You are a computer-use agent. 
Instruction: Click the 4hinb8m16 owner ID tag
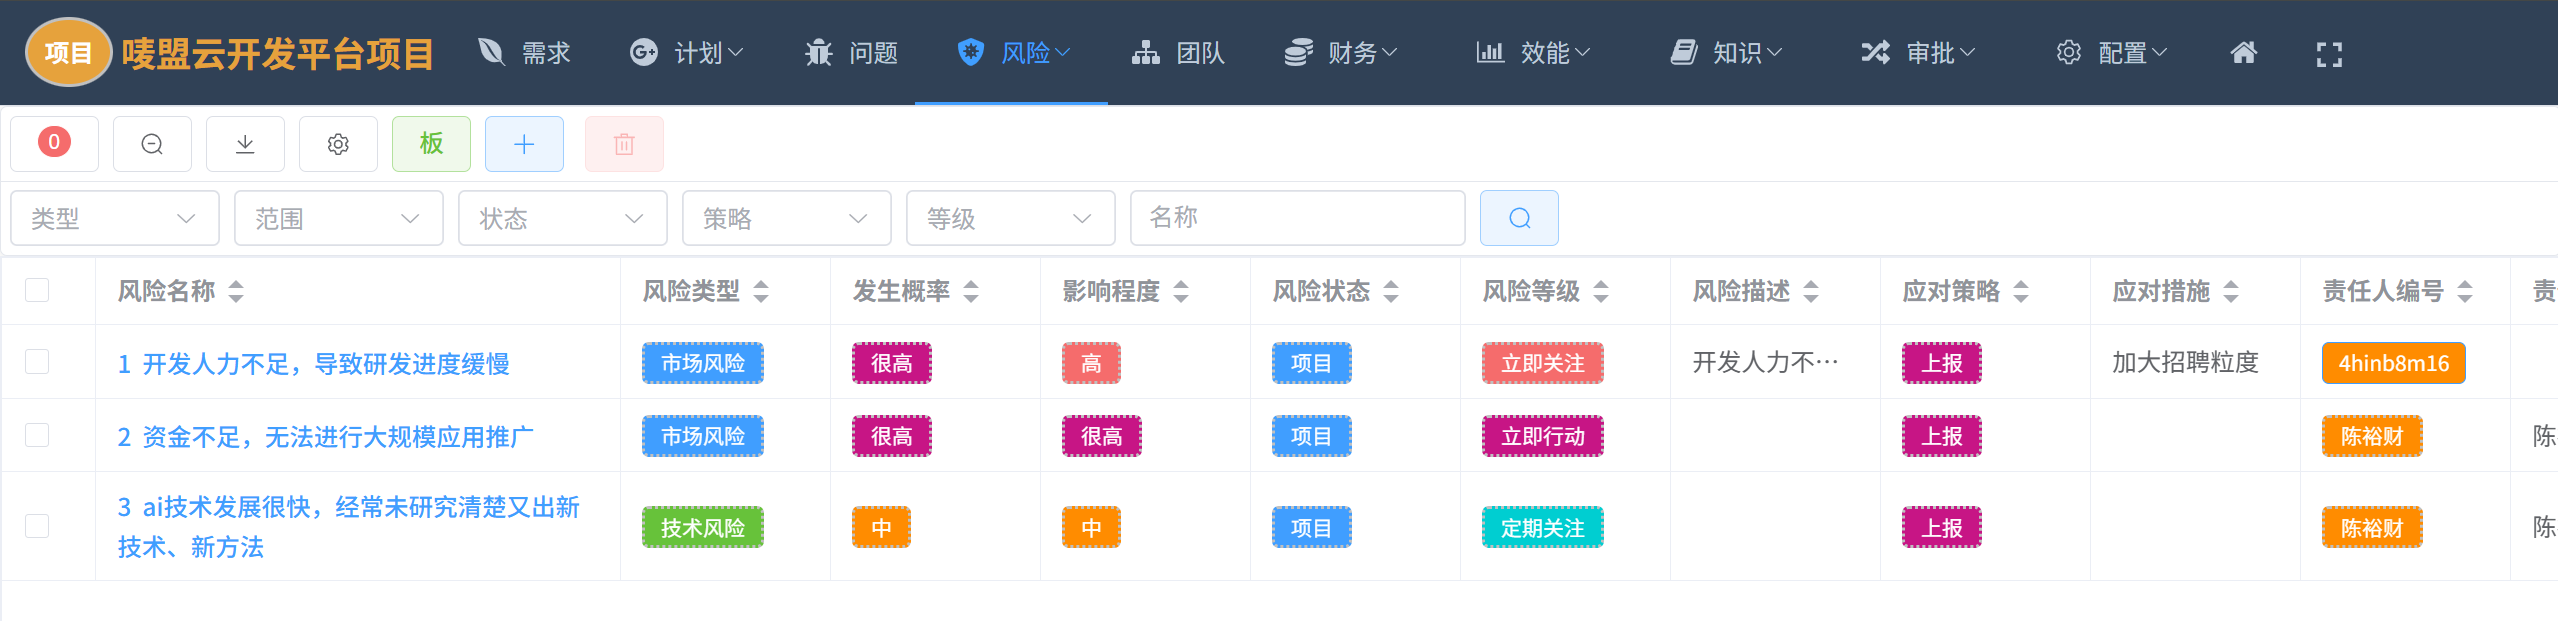point(2394,363)
